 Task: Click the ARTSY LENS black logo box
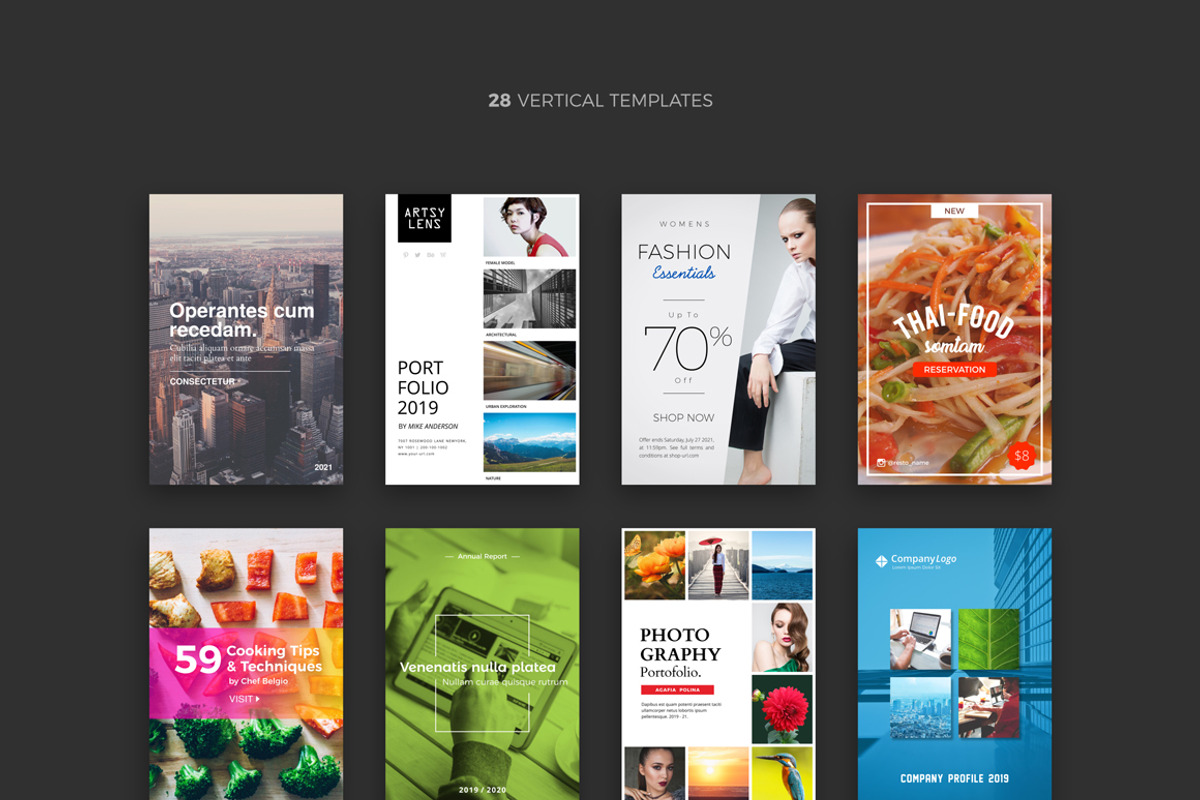425,218
